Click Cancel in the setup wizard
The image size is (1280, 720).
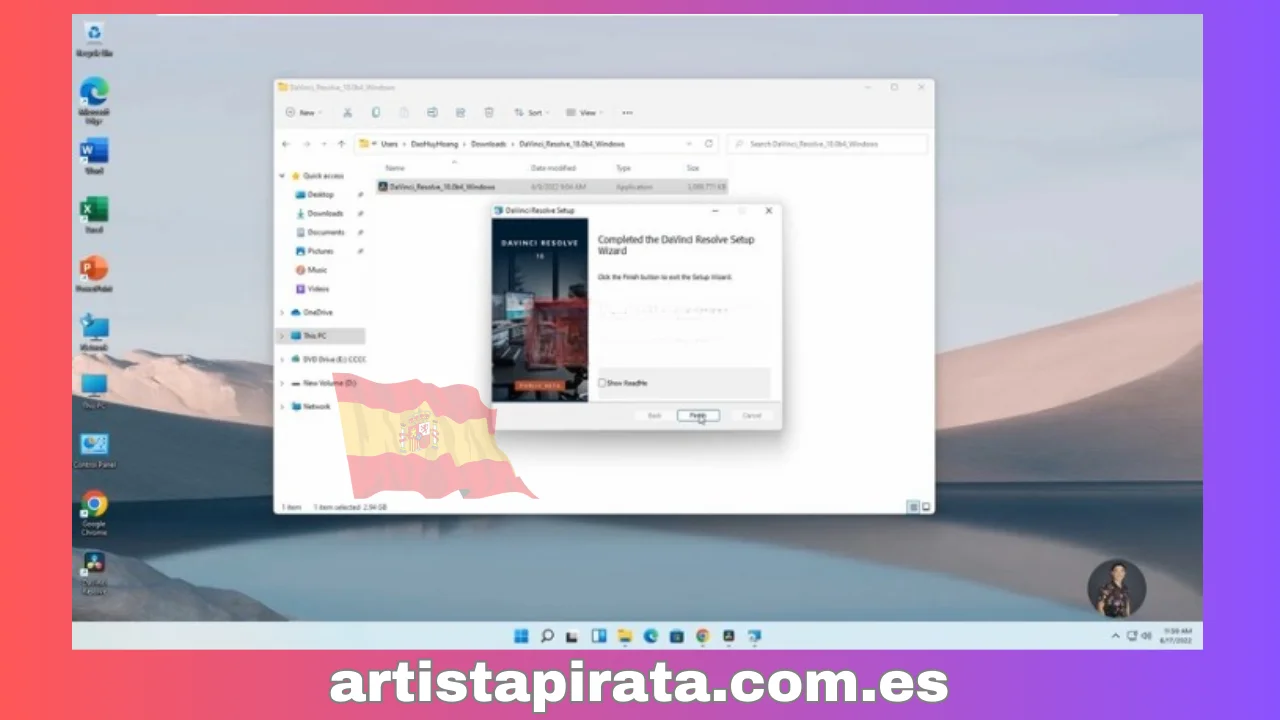pos(752,415)
